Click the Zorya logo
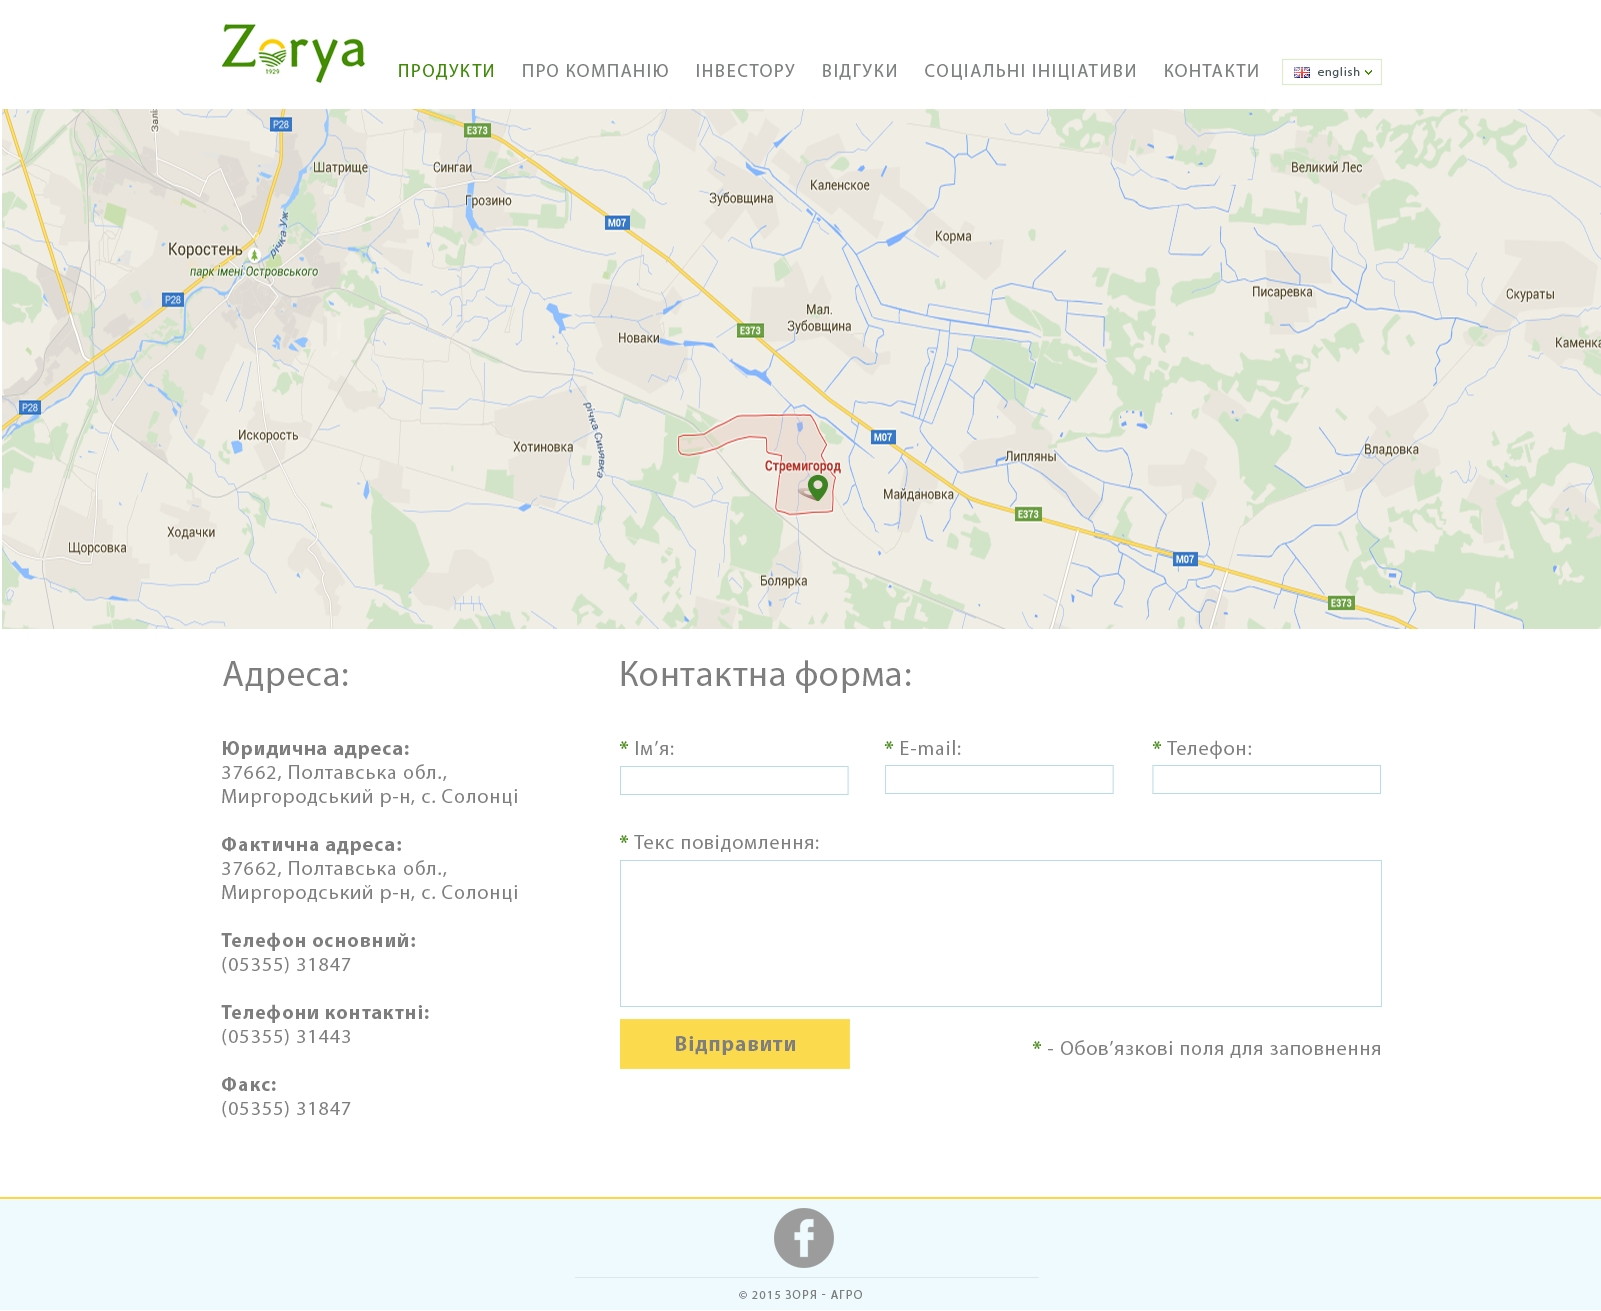The height and width of the screenshot is (1311, 1601). pos(293,53)
